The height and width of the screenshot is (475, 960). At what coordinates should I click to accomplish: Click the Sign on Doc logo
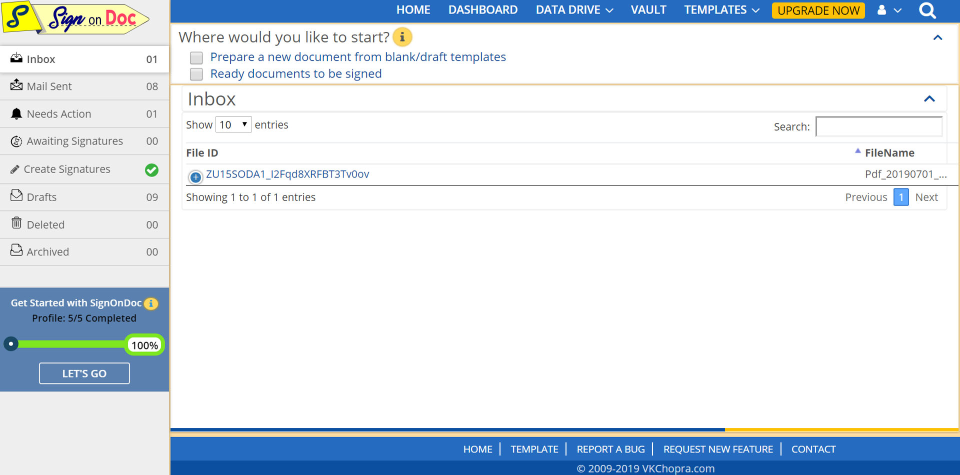tap(75, 20)
